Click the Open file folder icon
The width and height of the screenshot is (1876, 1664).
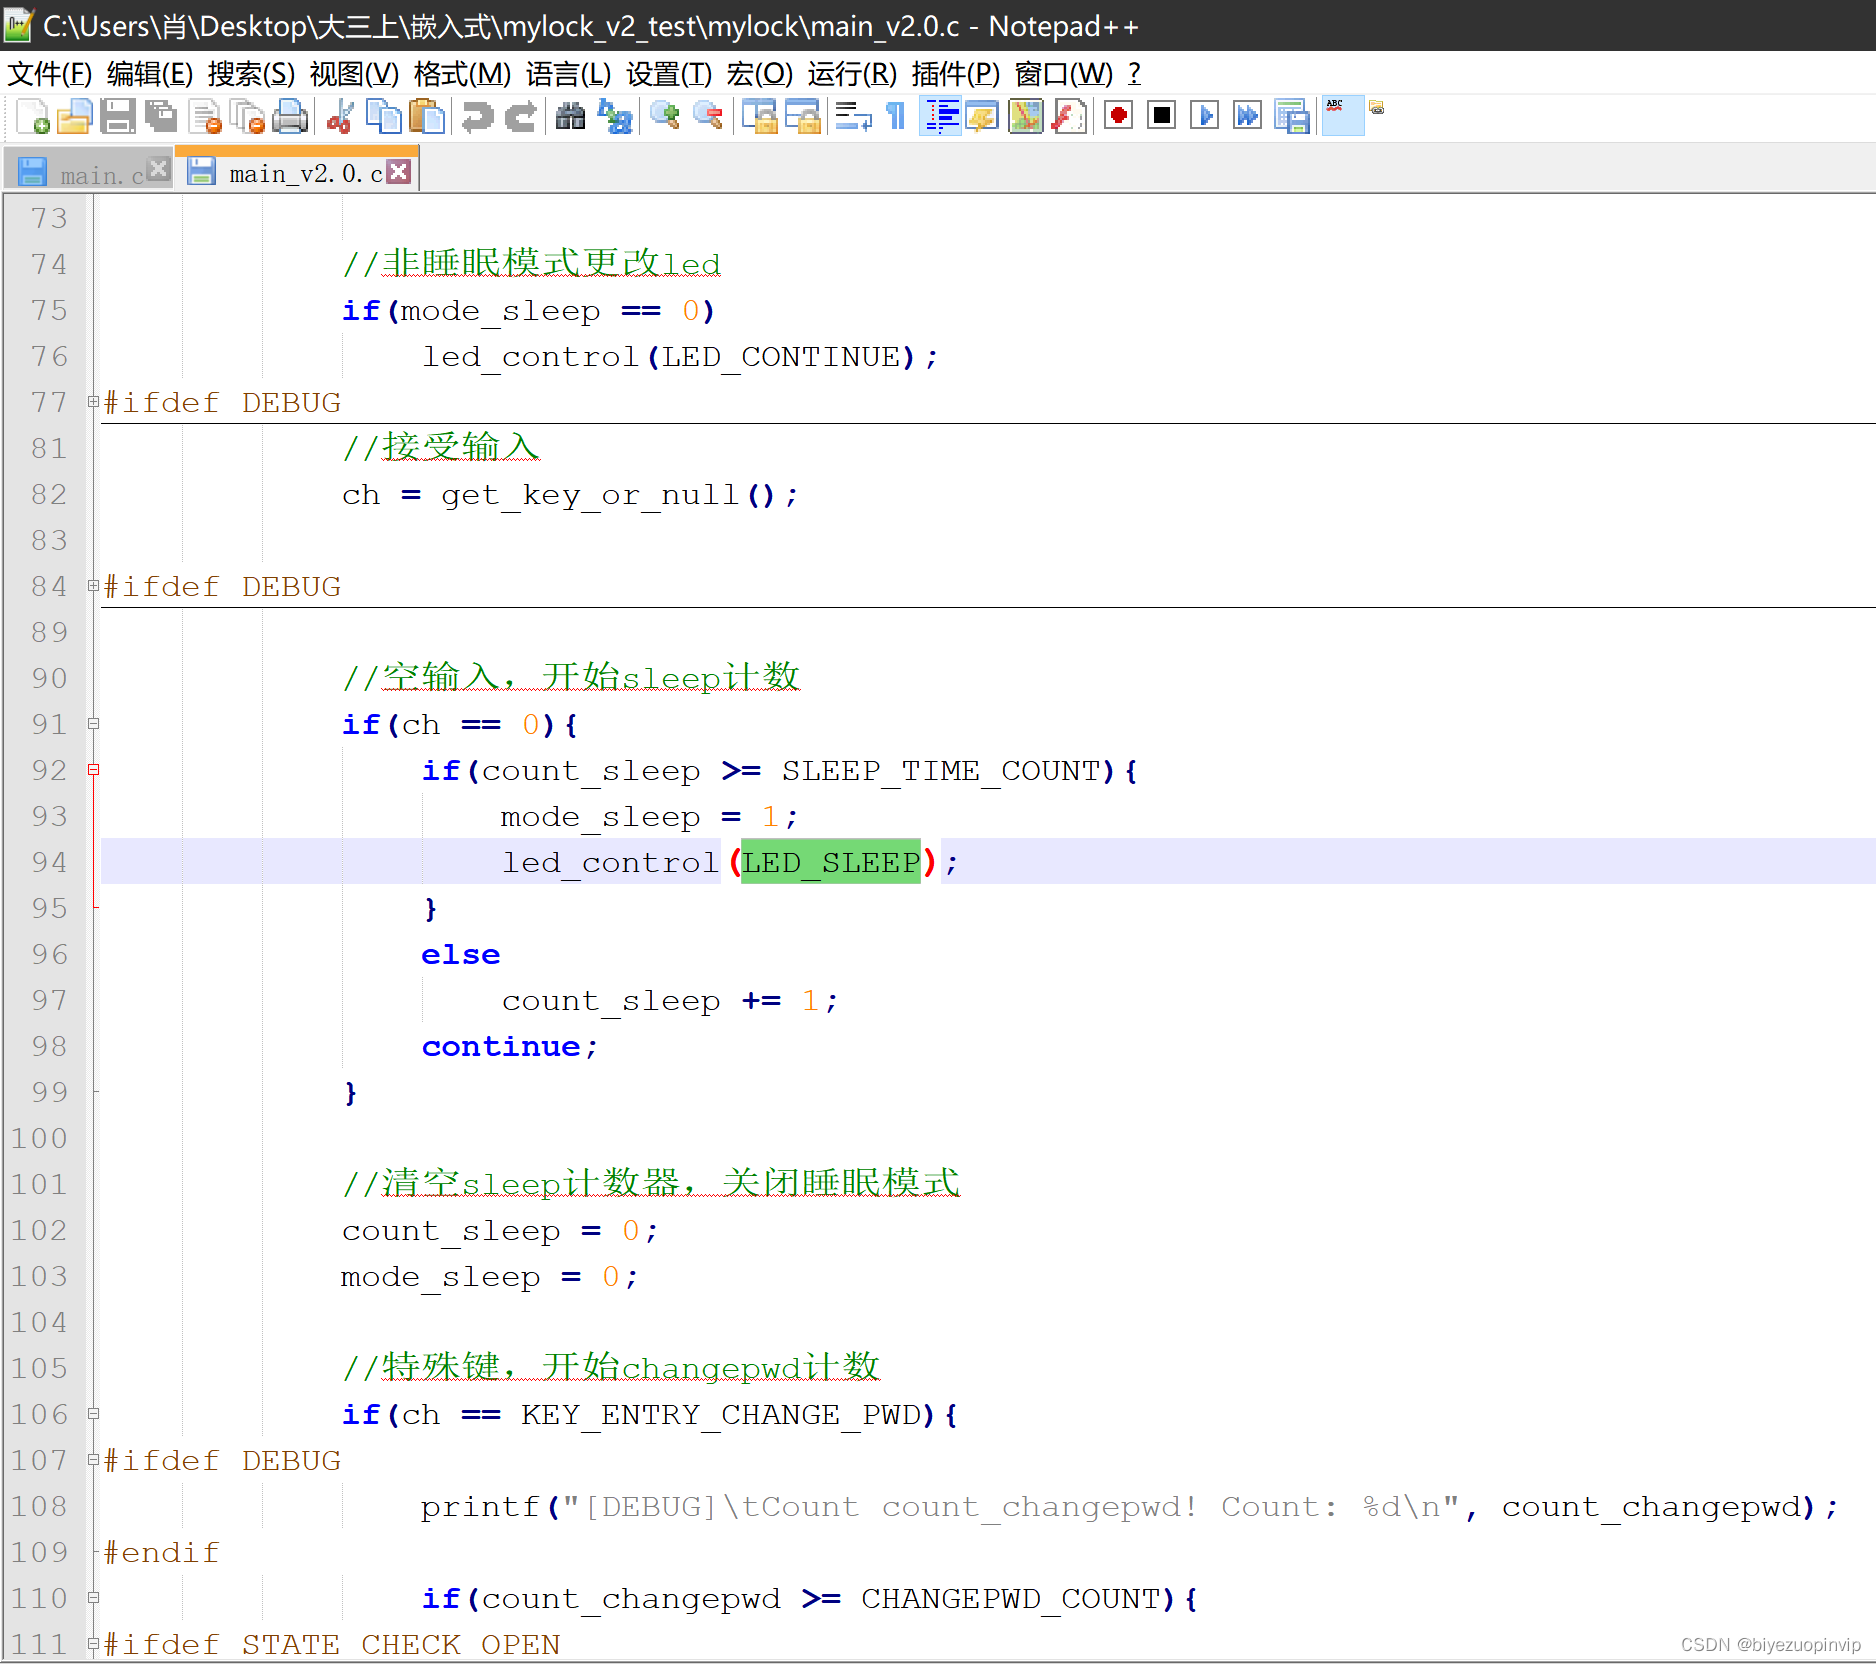tap(75, 117)
